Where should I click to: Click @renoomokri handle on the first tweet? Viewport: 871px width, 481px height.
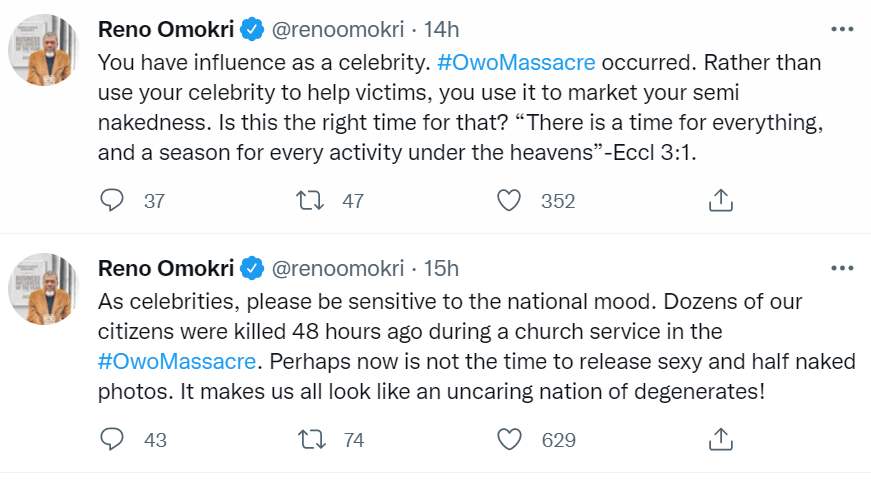tap(338, 30)
